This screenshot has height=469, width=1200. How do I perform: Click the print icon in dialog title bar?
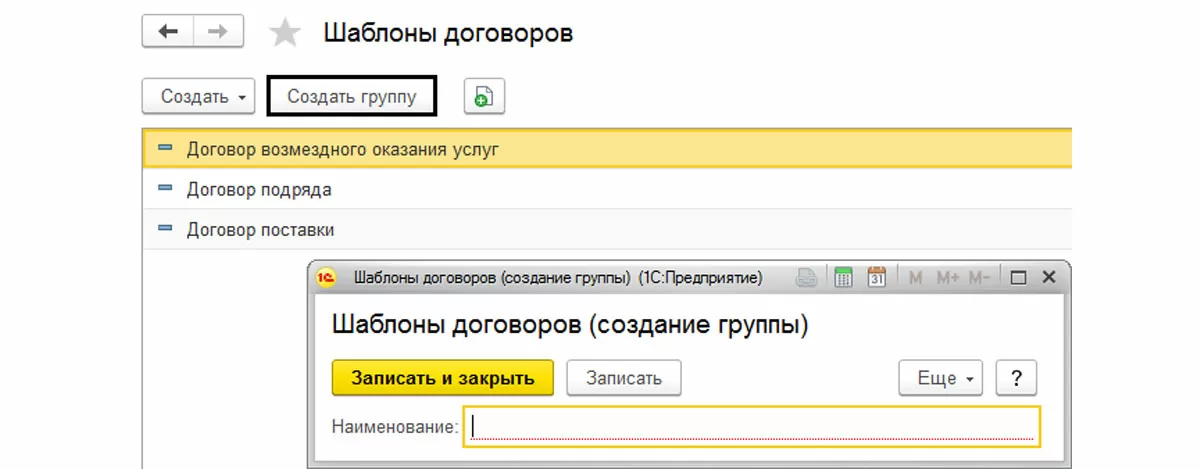point(807,278)
